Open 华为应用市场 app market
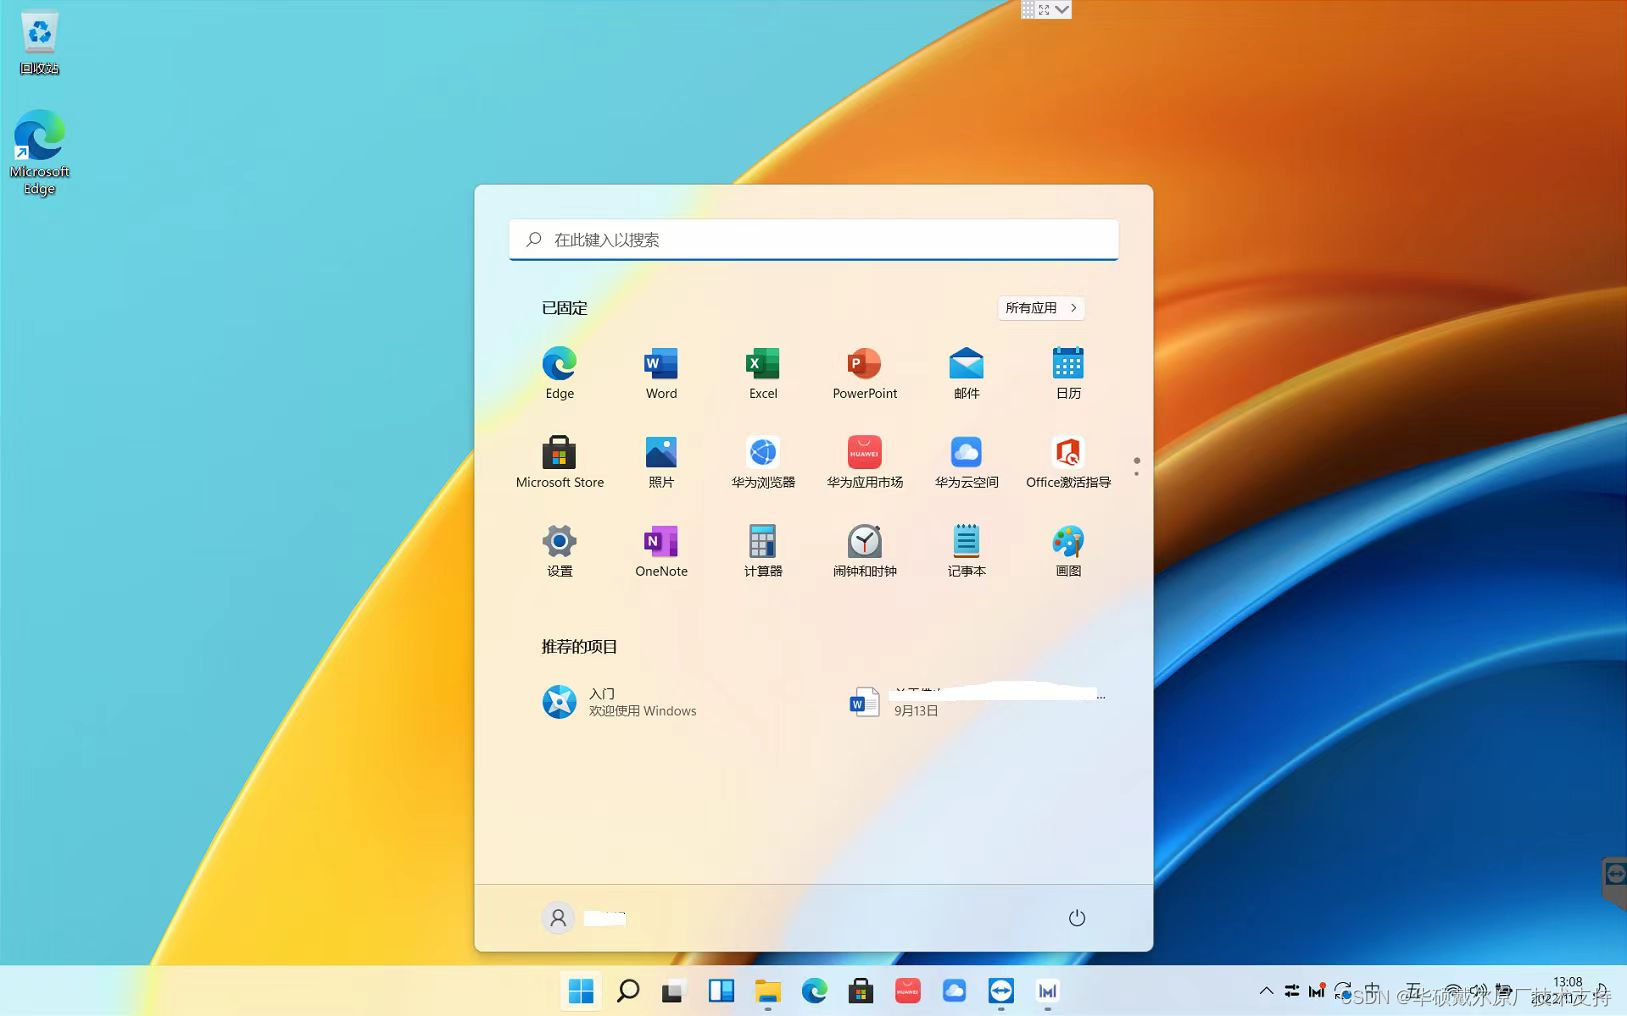Viewport: 1627px width, 1016px height. coord(865,462)
